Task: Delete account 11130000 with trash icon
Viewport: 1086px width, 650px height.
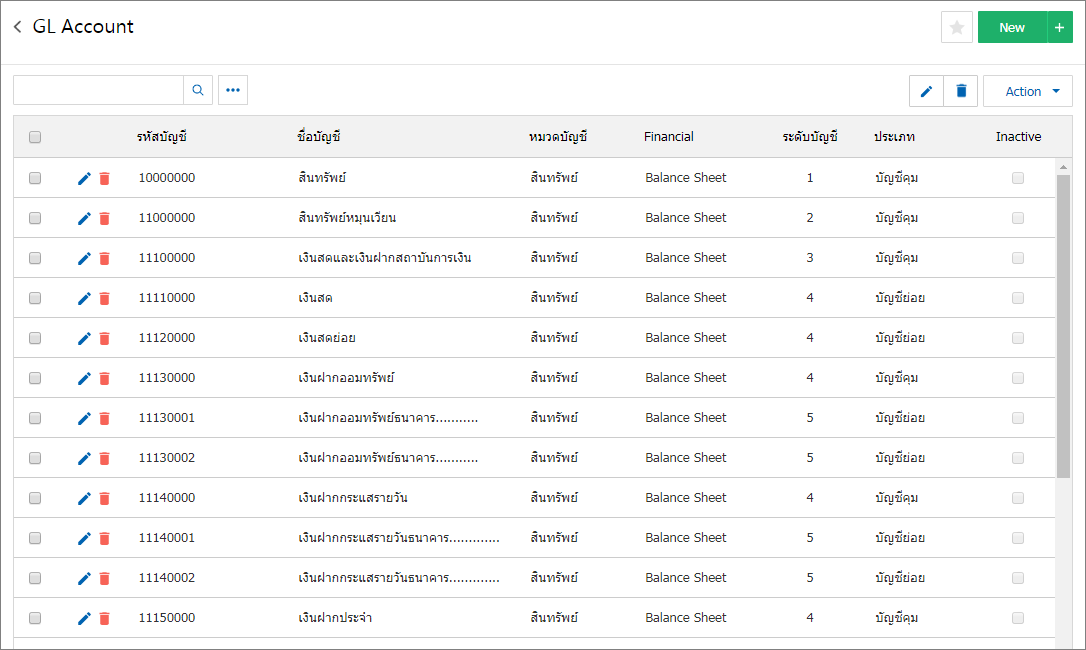Action: [105, 378]
